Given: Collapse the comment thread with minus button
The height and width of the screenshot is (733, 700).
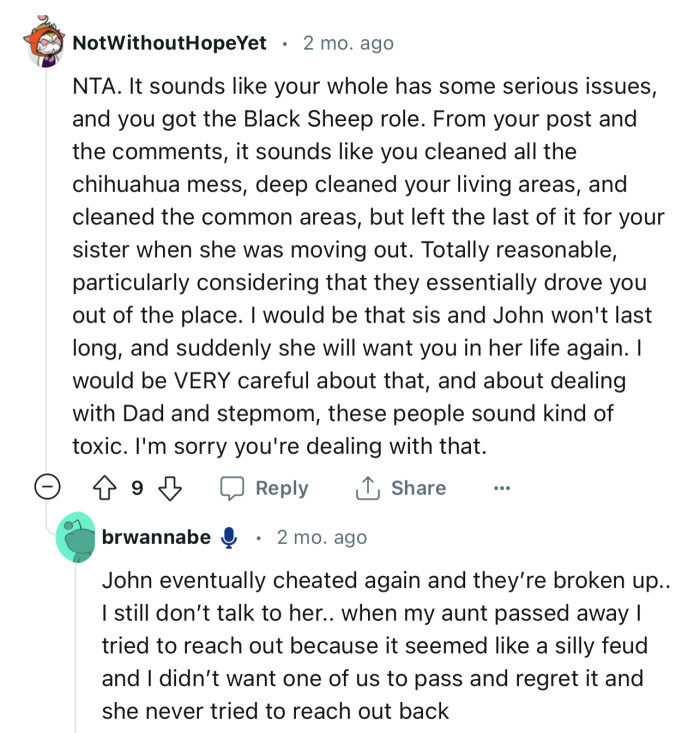Looking at the screenshot, I should [x=44, y=488].
